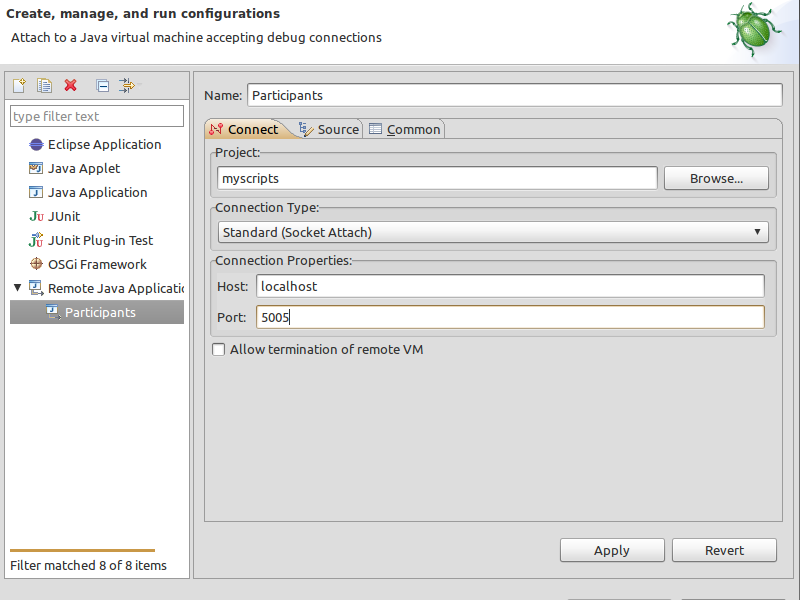Click the Remote Java Application icon
This screenshot has height=600, width=800.
tap(36, 288)
